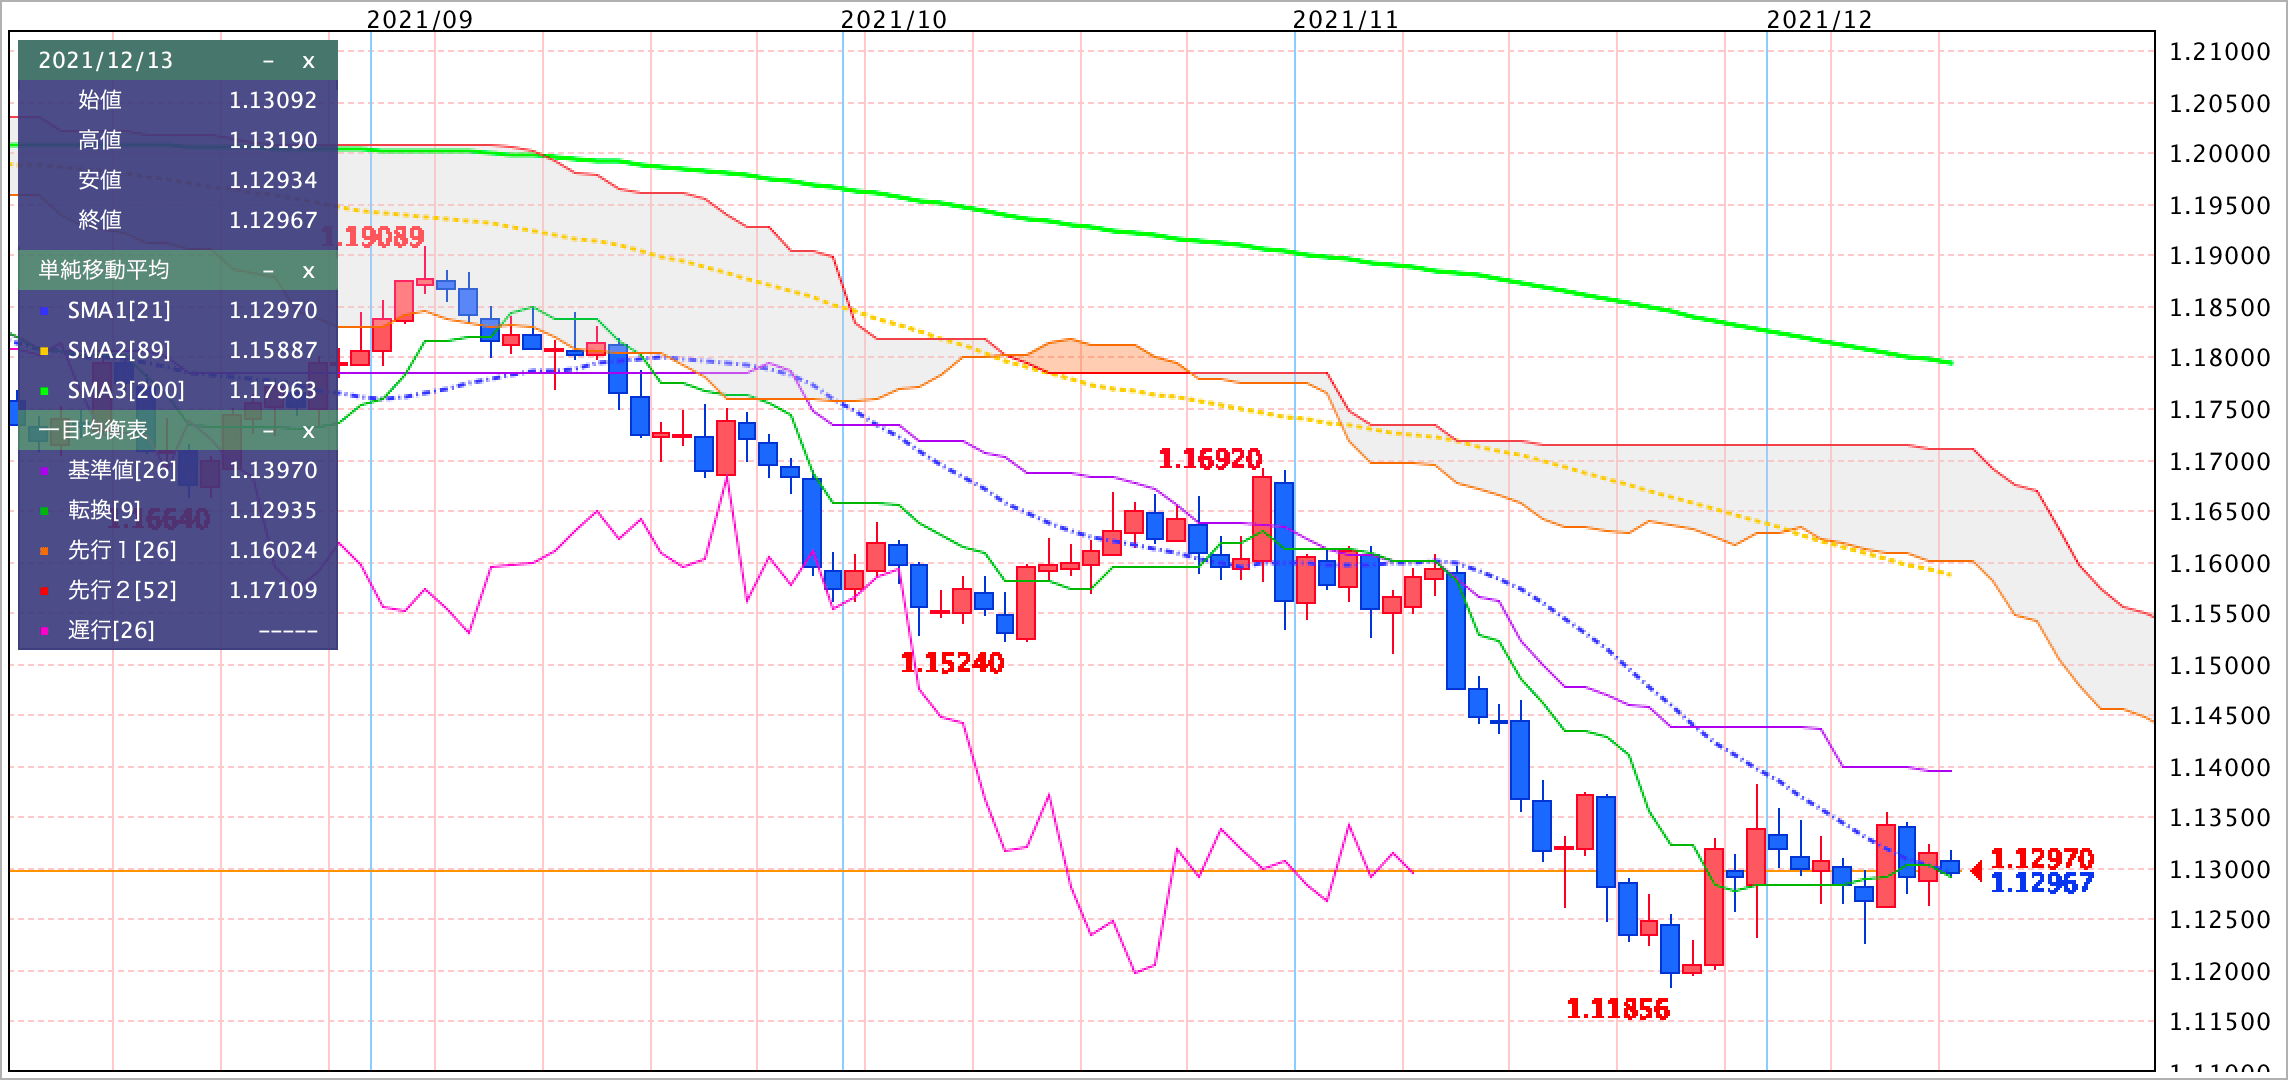The height and width of the screenshot is (1080, 2288).
Task: Click the SMA1[21] blue color marker
Action: 44,311
